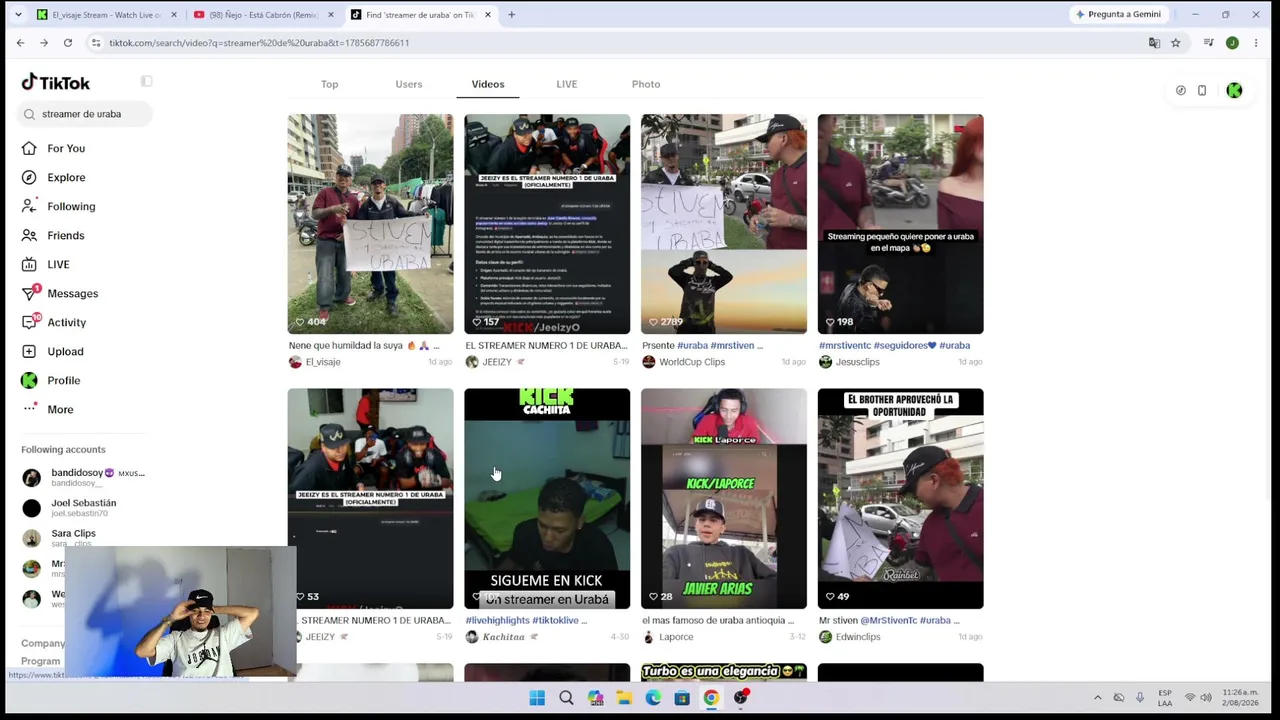Viewport: 1280px width, 720px height.
Task: Open the Activity notifications
Action: 66,322
